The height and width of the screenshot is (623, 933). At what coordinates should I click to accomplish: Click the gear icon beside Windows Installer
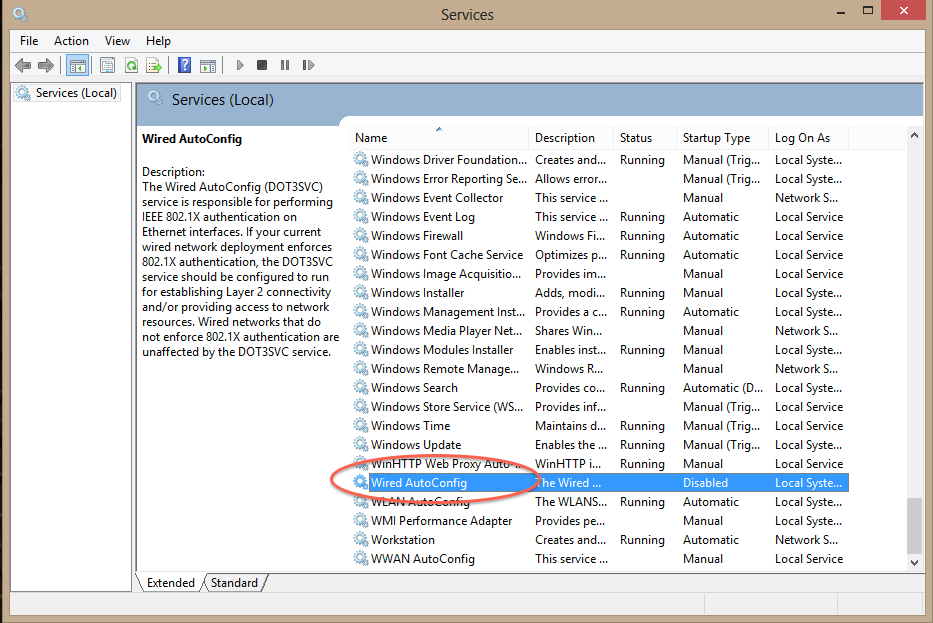[x=361, y=292]
